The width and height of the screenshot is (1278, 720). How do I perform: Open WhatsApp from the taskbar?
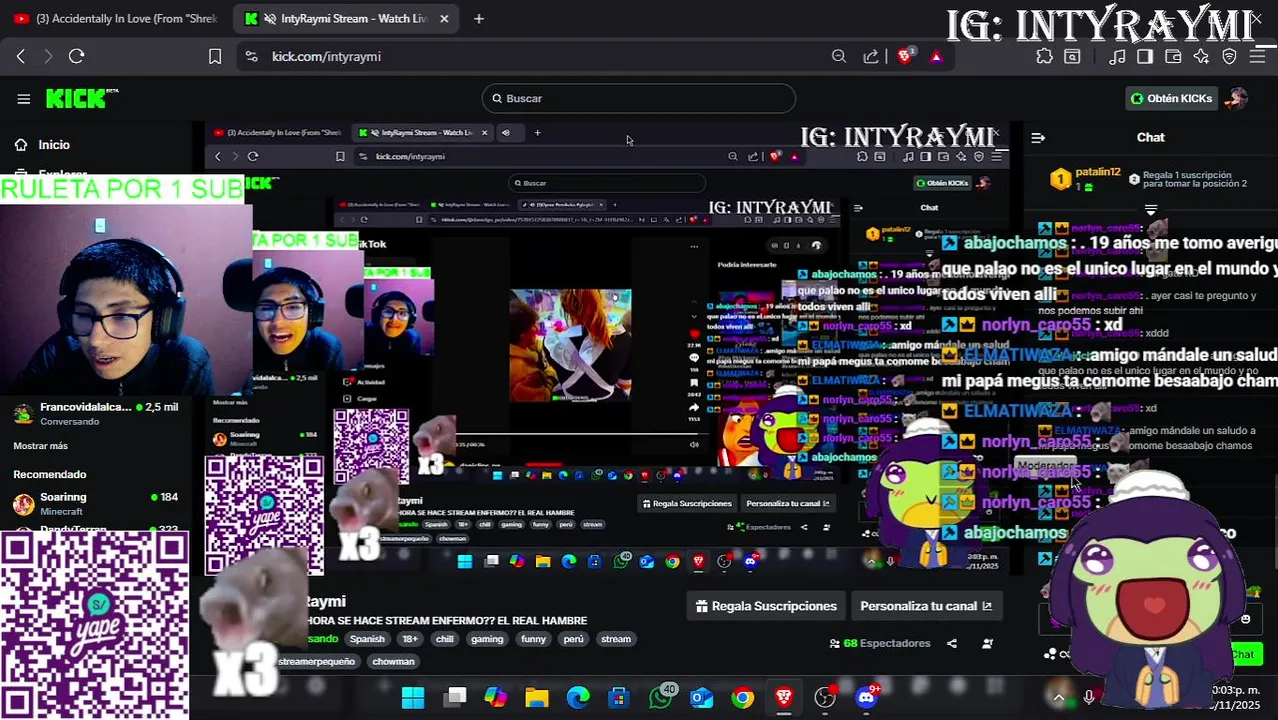point(661,697)
